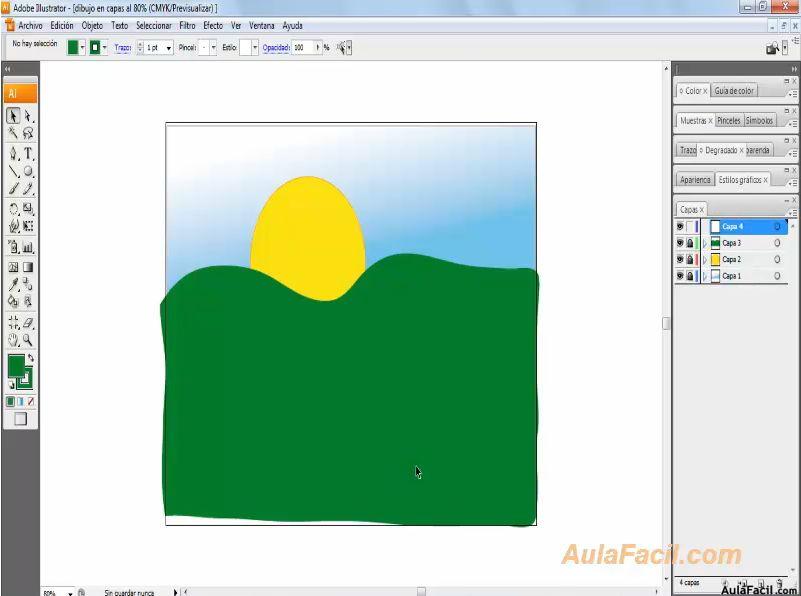
Task: Pick the Mesh tool
Action: [13, 267]
